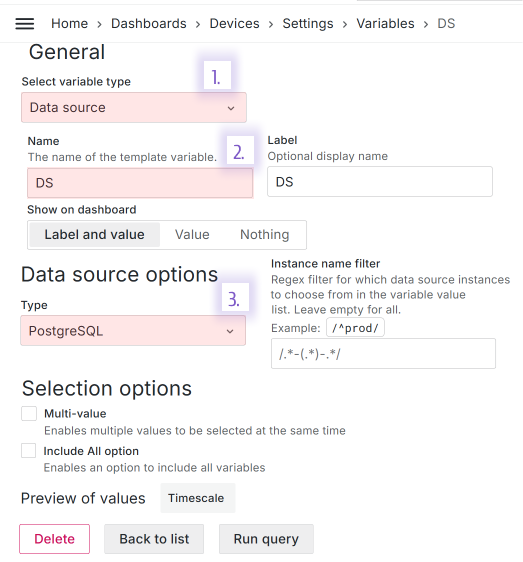Enable the Multi-value checkbox
This screenshot has height=562, width=523.
pos(29,413)
